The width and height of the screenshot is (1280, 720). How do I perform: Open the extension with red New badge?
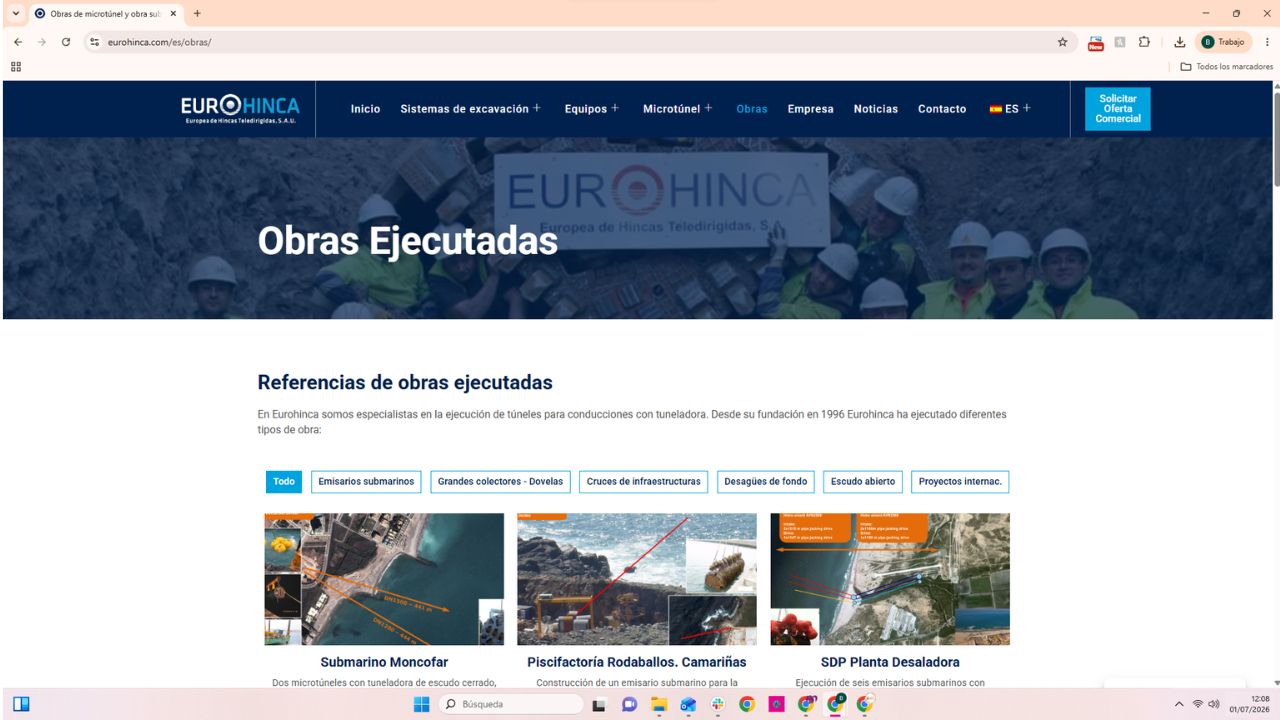(1096, 42)
